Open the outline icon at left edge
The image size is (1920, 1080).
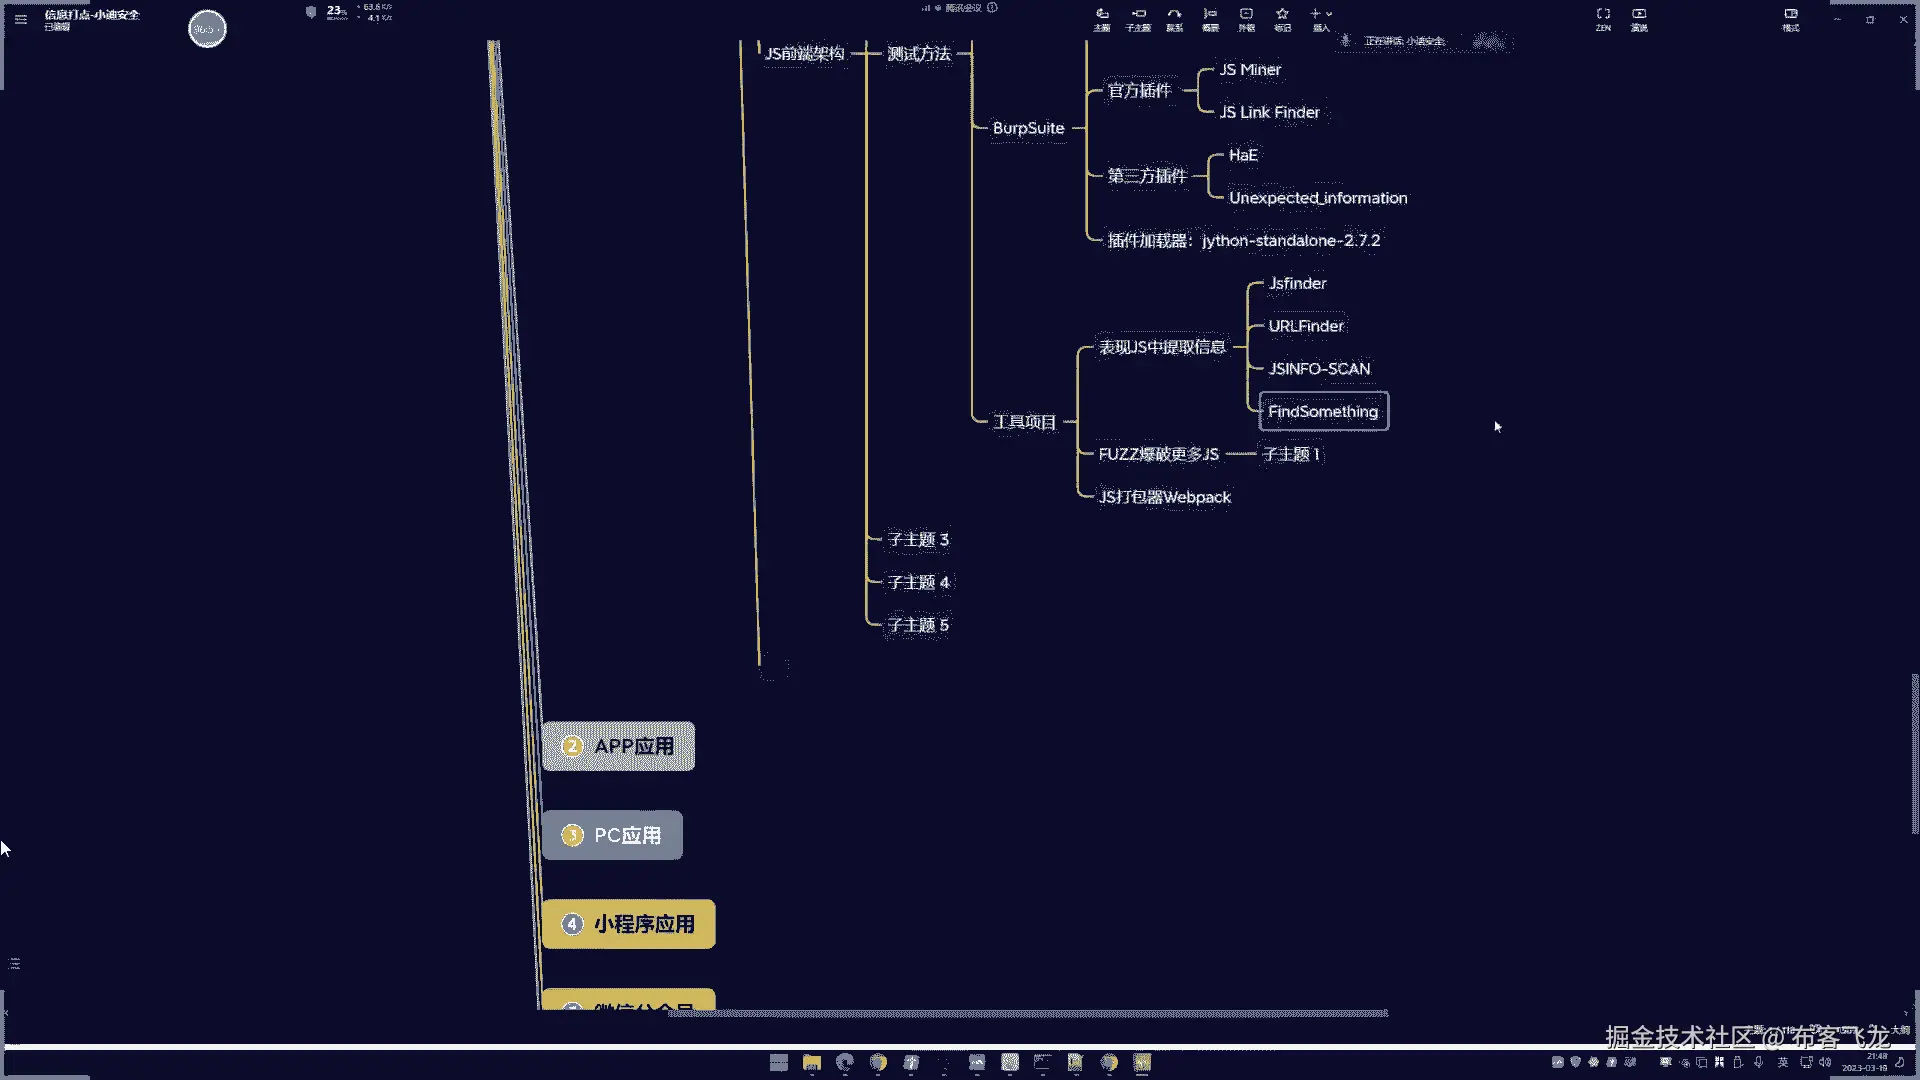15,963
